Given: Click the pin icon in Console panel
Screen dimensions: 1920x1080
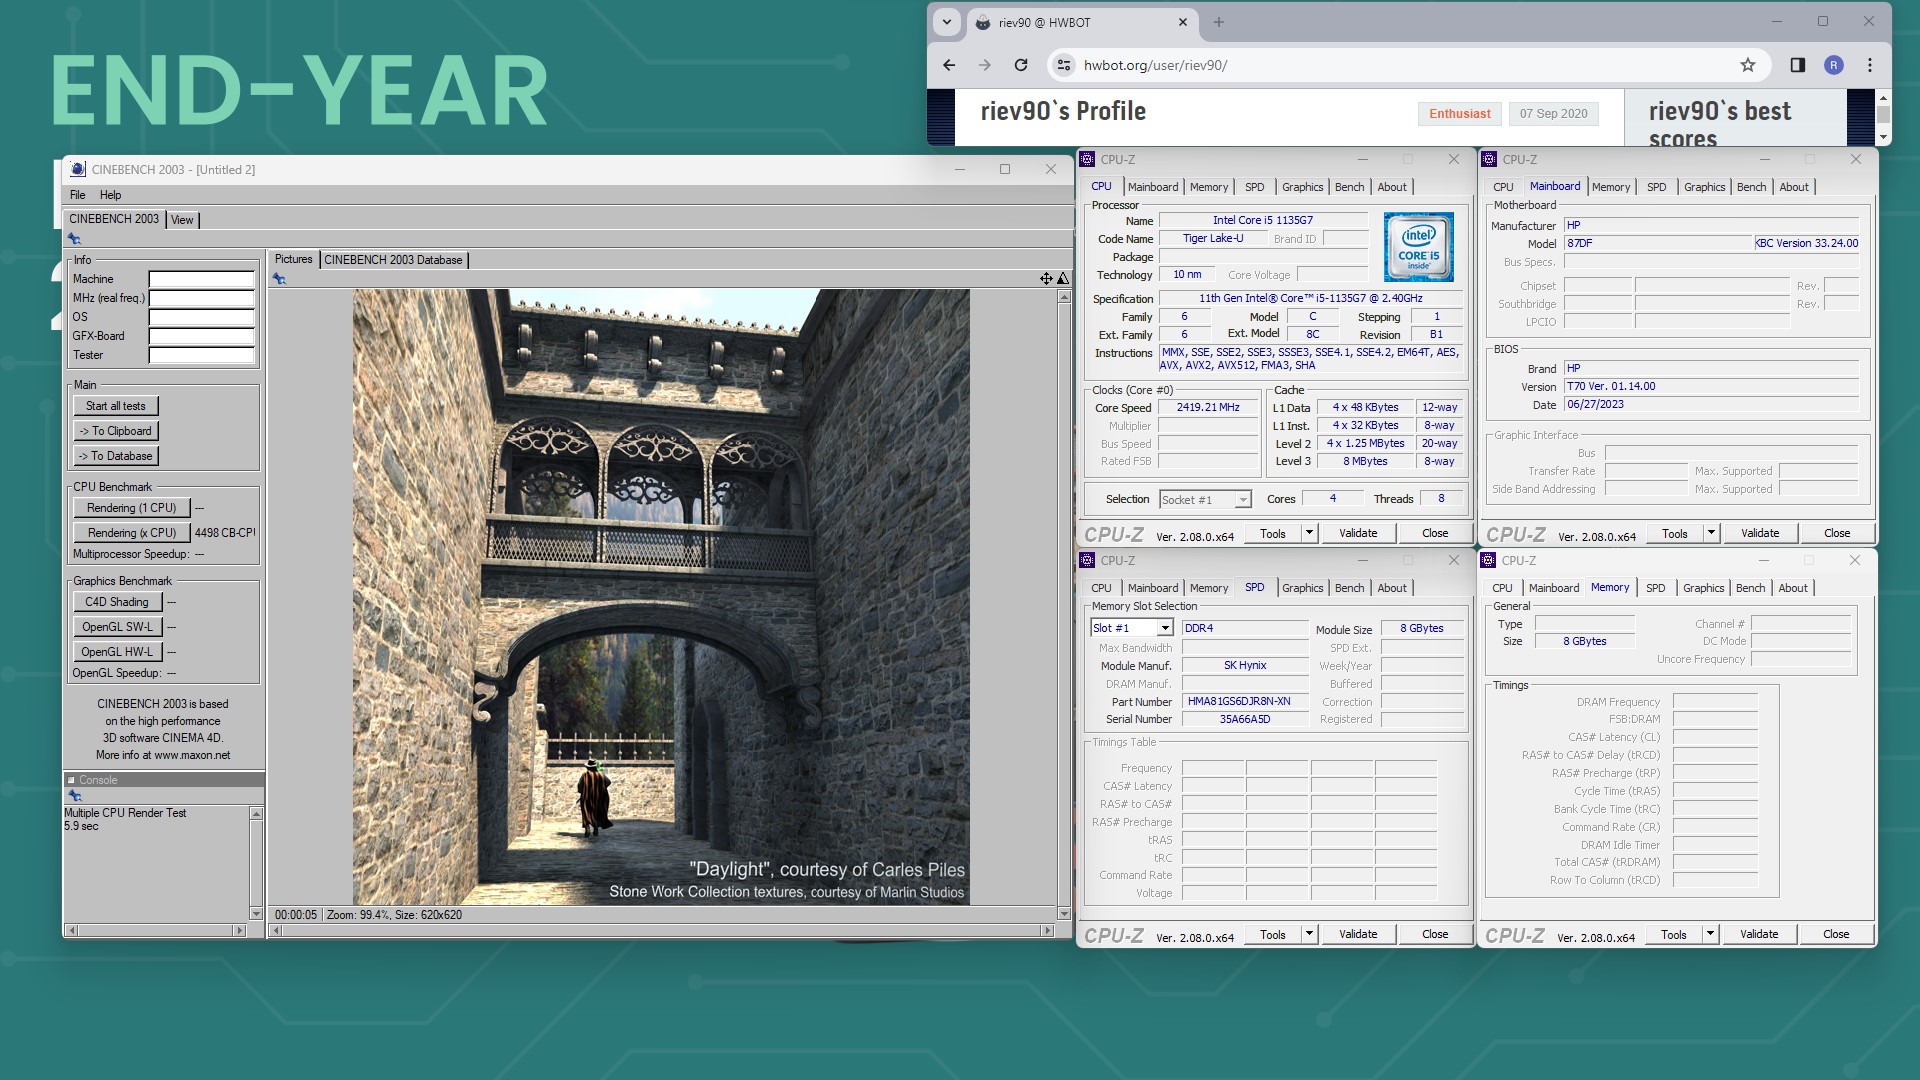Looking at the screenshot, I should (x=74, y=796).
